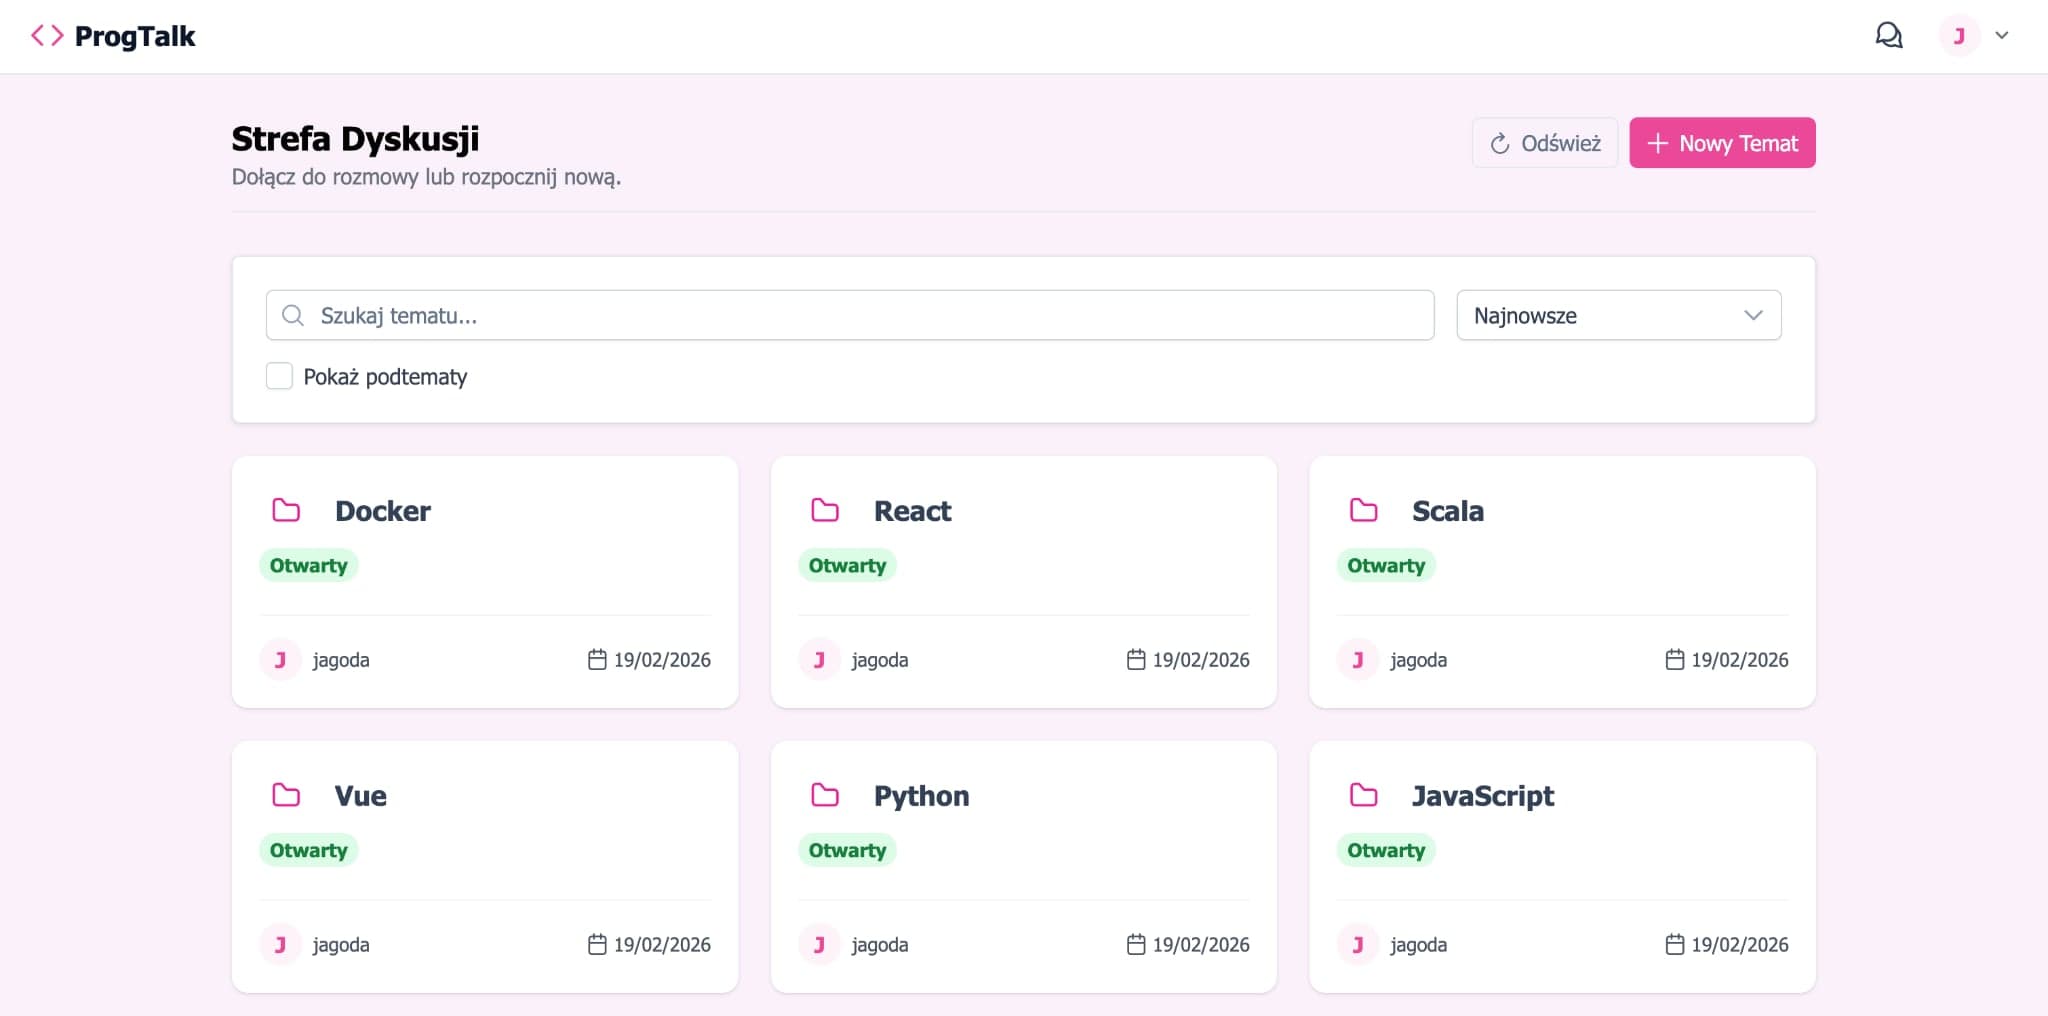Click the ProgTalk code brackets logo
2048x1016 pixels.
pyautogui.click(x=46, y=36)
